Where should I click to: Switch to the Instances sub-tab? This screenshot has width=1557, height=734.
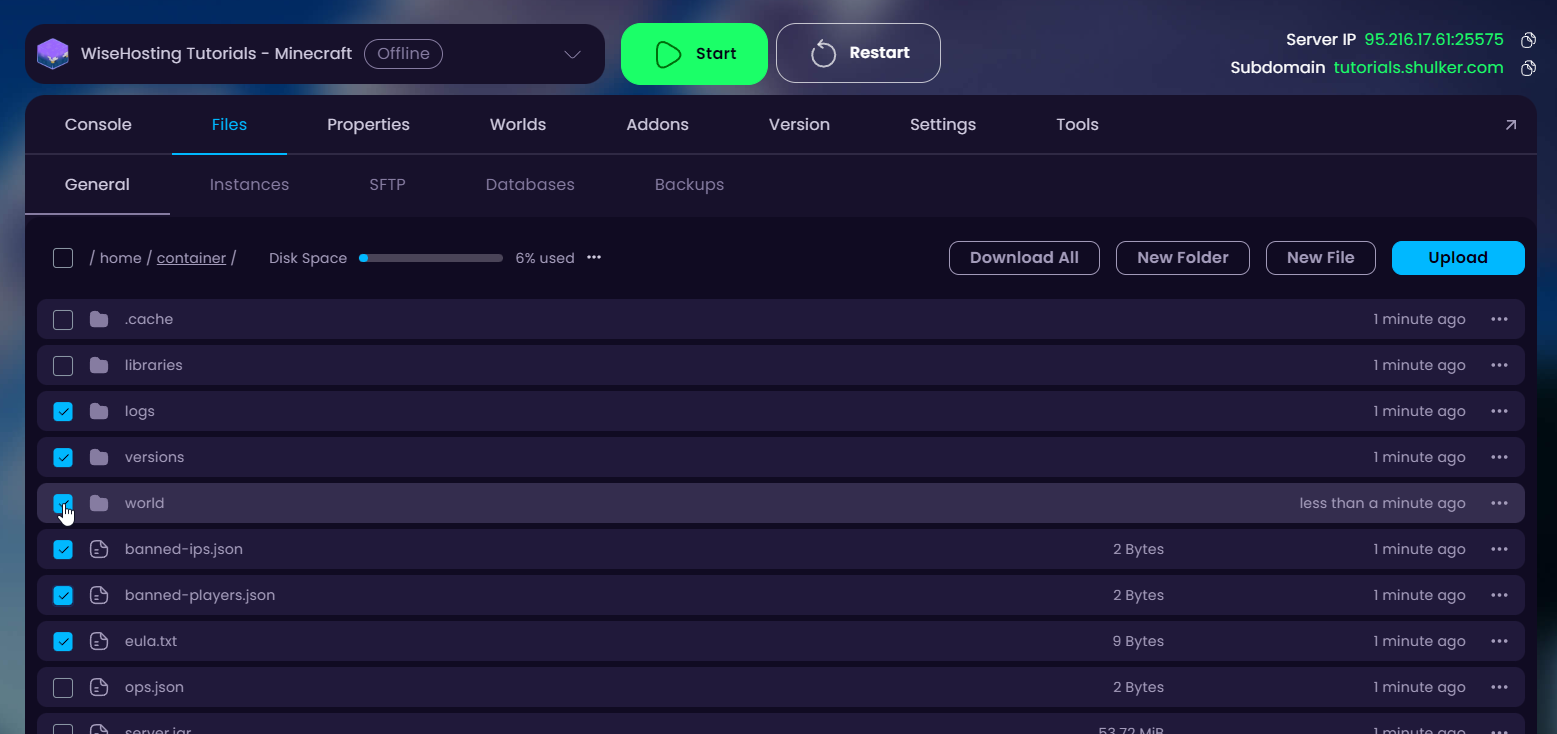pos(249,185)
